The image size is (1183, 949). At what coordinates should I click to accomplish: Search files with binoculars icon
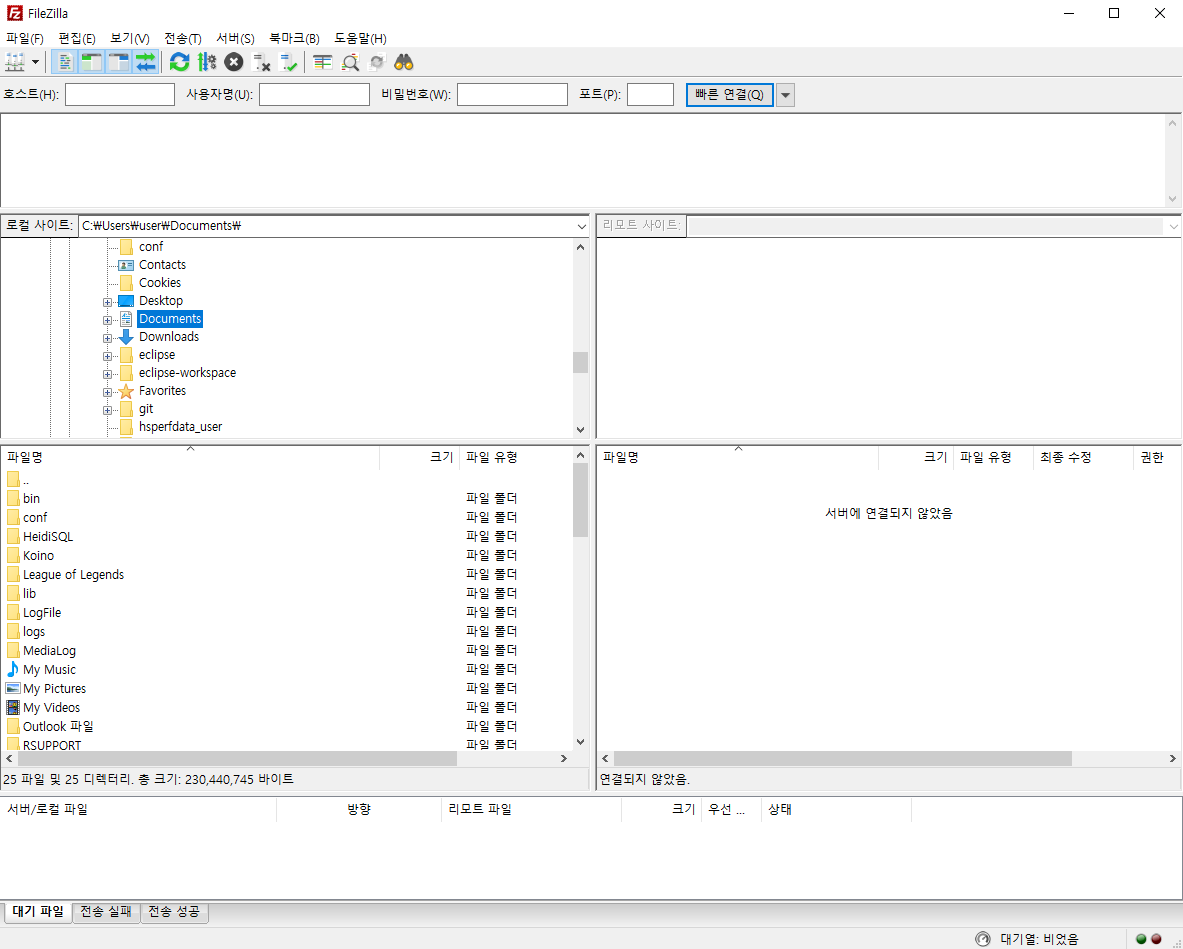coord(404,62)
